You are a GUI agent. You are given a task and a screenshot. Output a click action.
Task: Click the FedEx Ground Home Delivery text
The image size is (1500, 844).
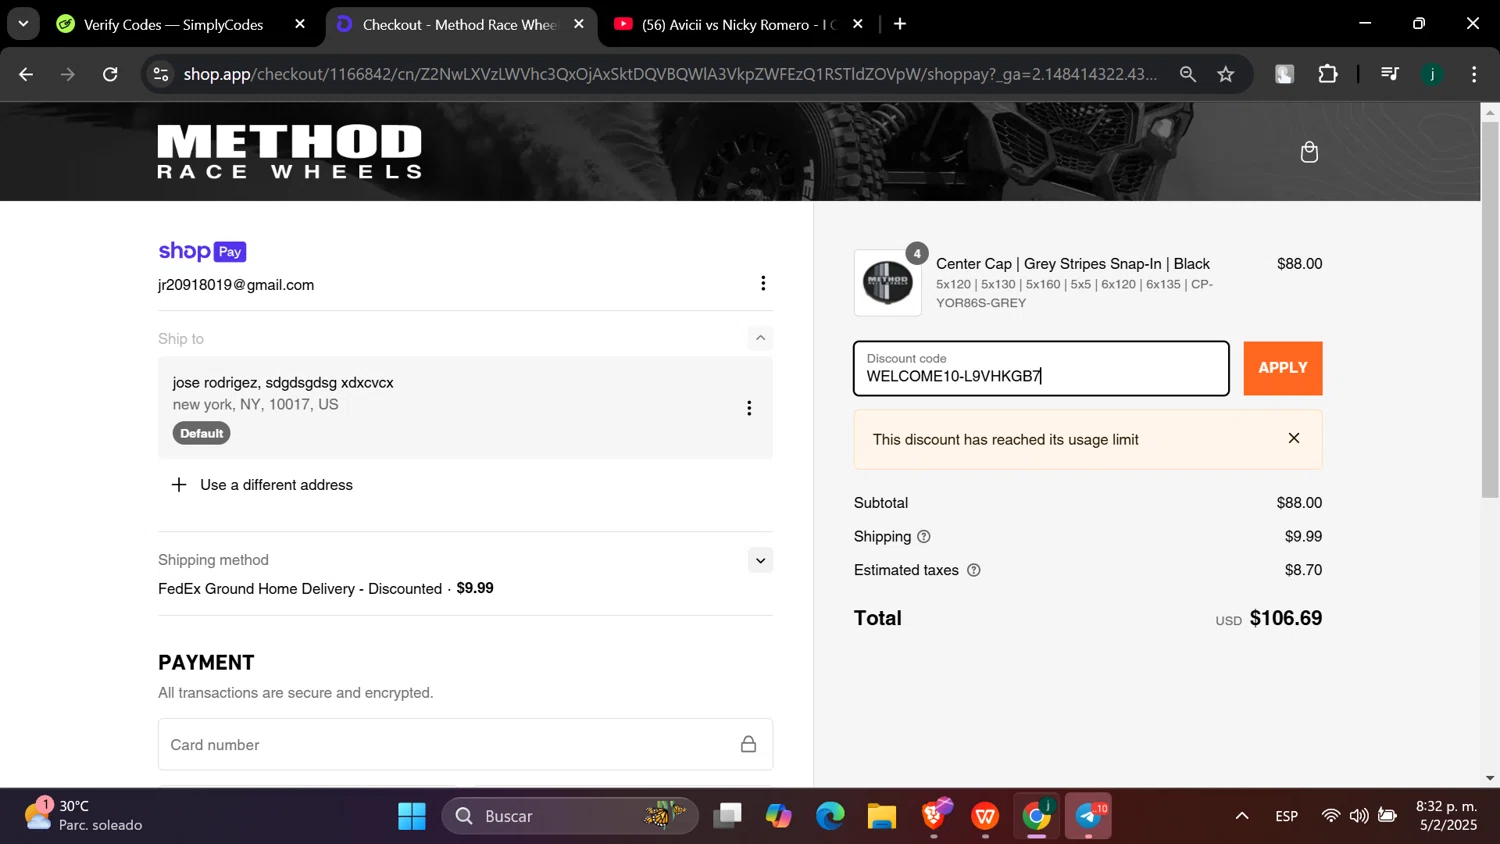[x=300, y=589]
